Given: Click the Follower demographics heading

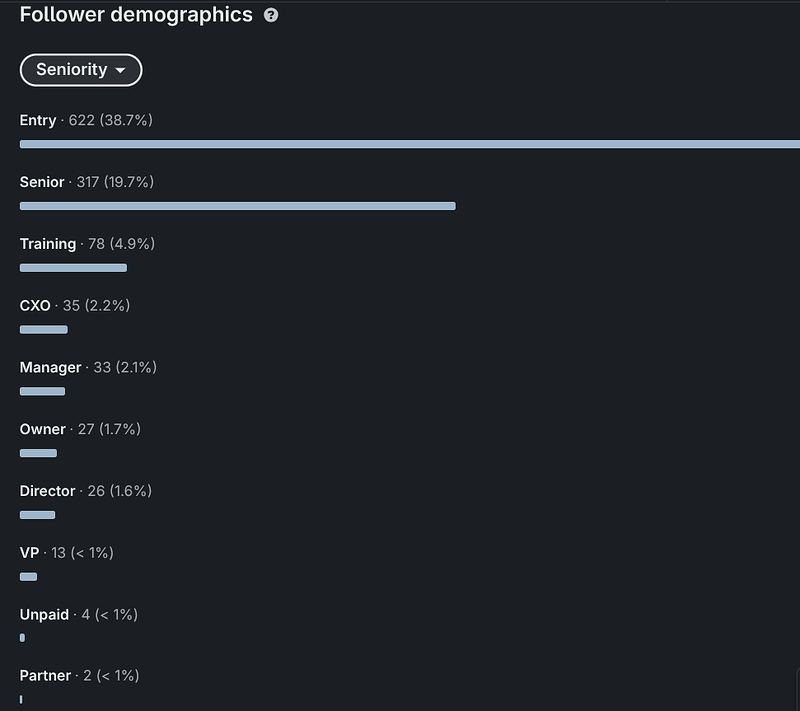Looking at the screenshot, I should point(136,15).
